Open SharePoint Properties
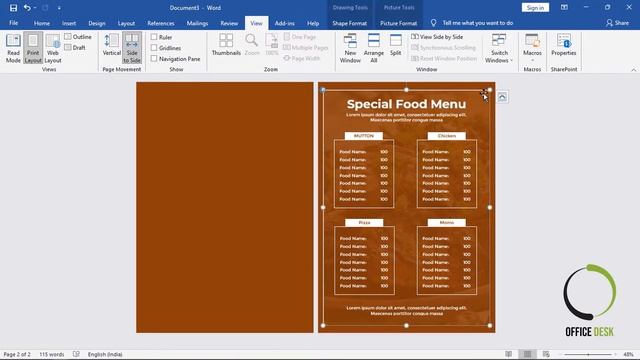Screen dimensions: 640x360 click(x=564, y=45)
